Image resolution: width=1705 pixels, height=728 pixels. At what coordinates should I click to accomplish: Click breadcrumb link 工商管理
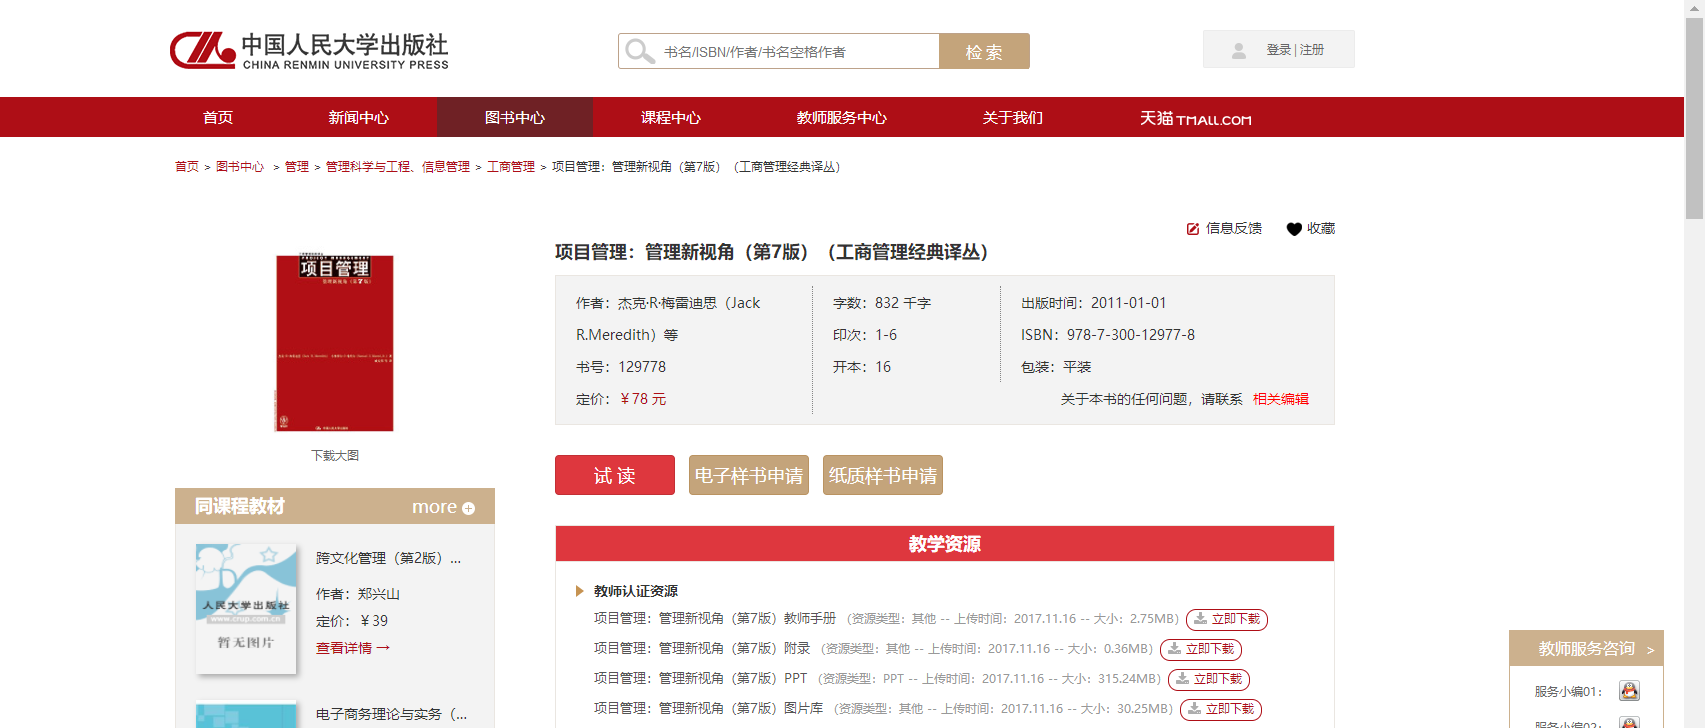(x=511, y=167)
